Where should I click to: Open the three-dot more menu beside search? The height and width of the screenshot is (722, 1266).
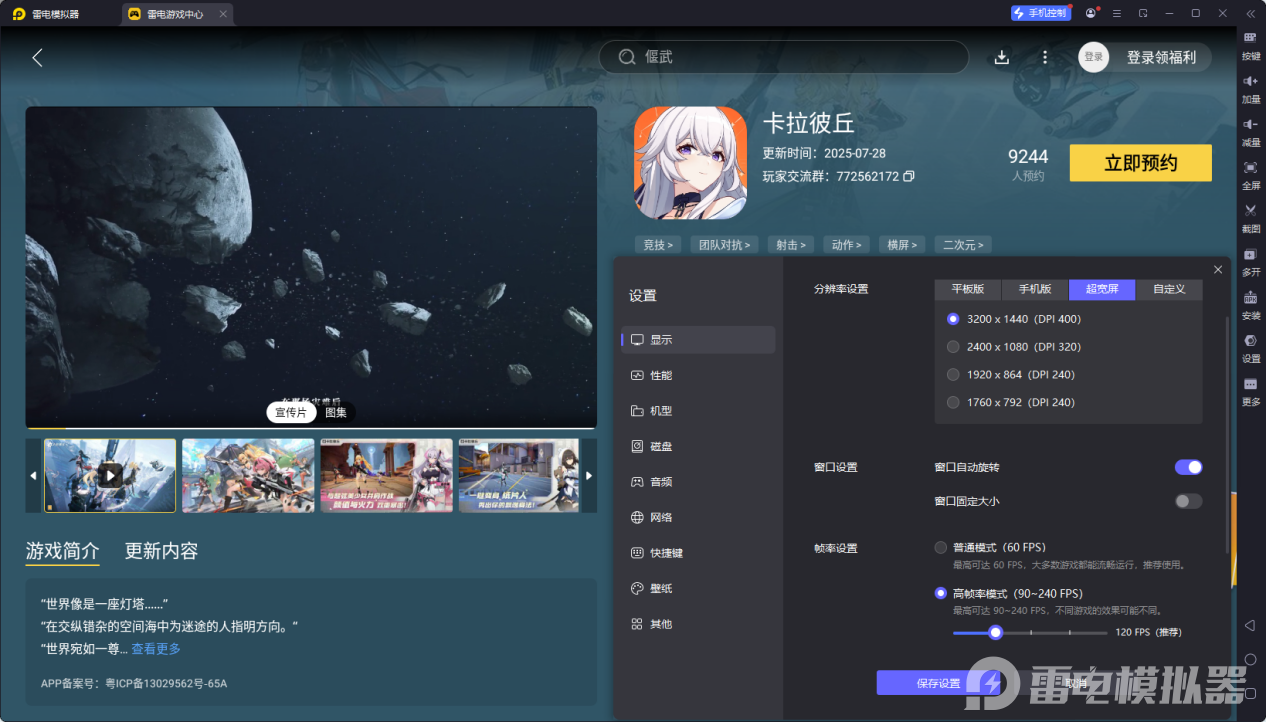[x=1045, y=57]
